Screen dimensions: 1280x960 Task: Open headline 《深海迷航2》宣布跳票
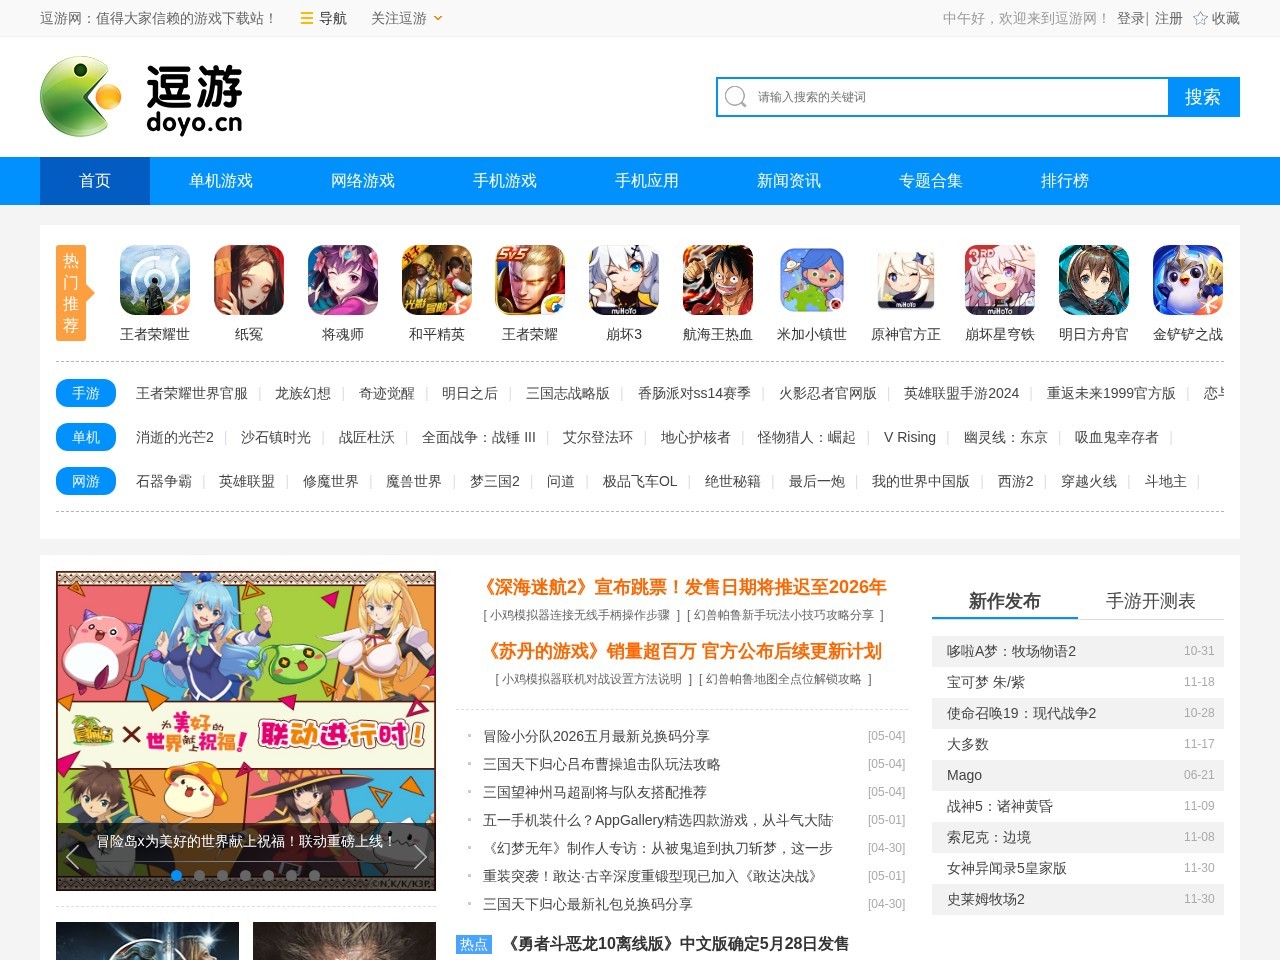[684, 587]
